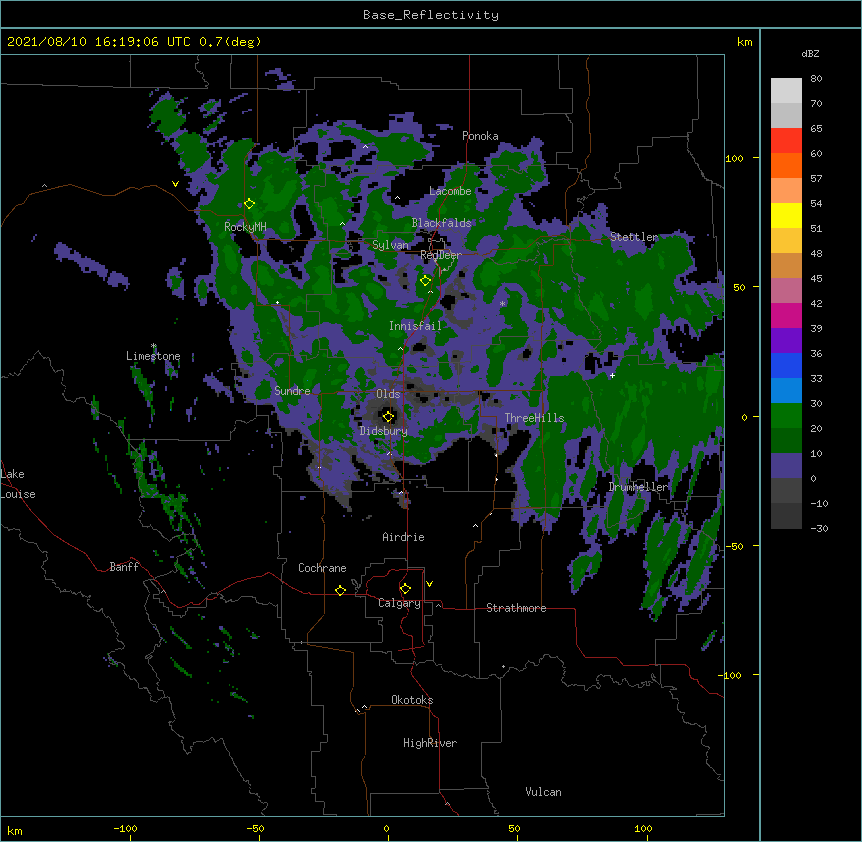Click the yellow diamond marker above the Calgary label
This screenshot has height=842, width=862.
[x=405, y=589]
